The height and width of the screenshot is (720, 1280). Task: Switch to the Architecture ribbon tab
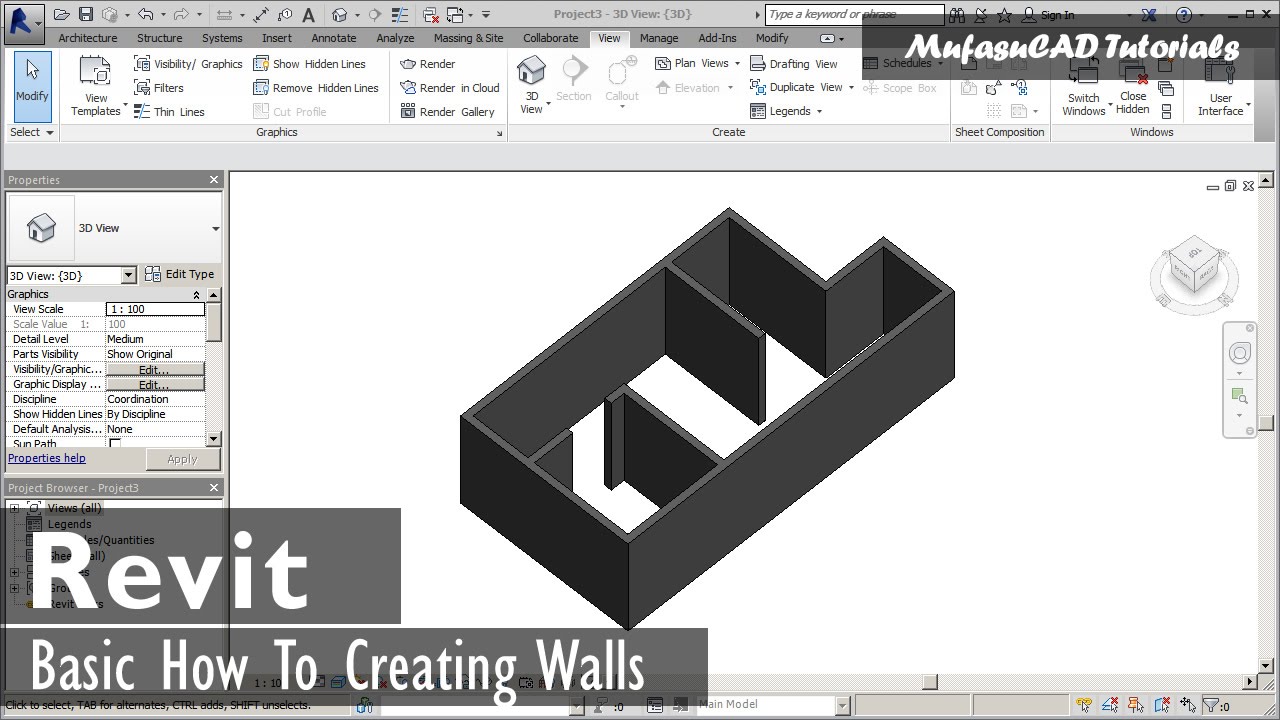(88, 38)
